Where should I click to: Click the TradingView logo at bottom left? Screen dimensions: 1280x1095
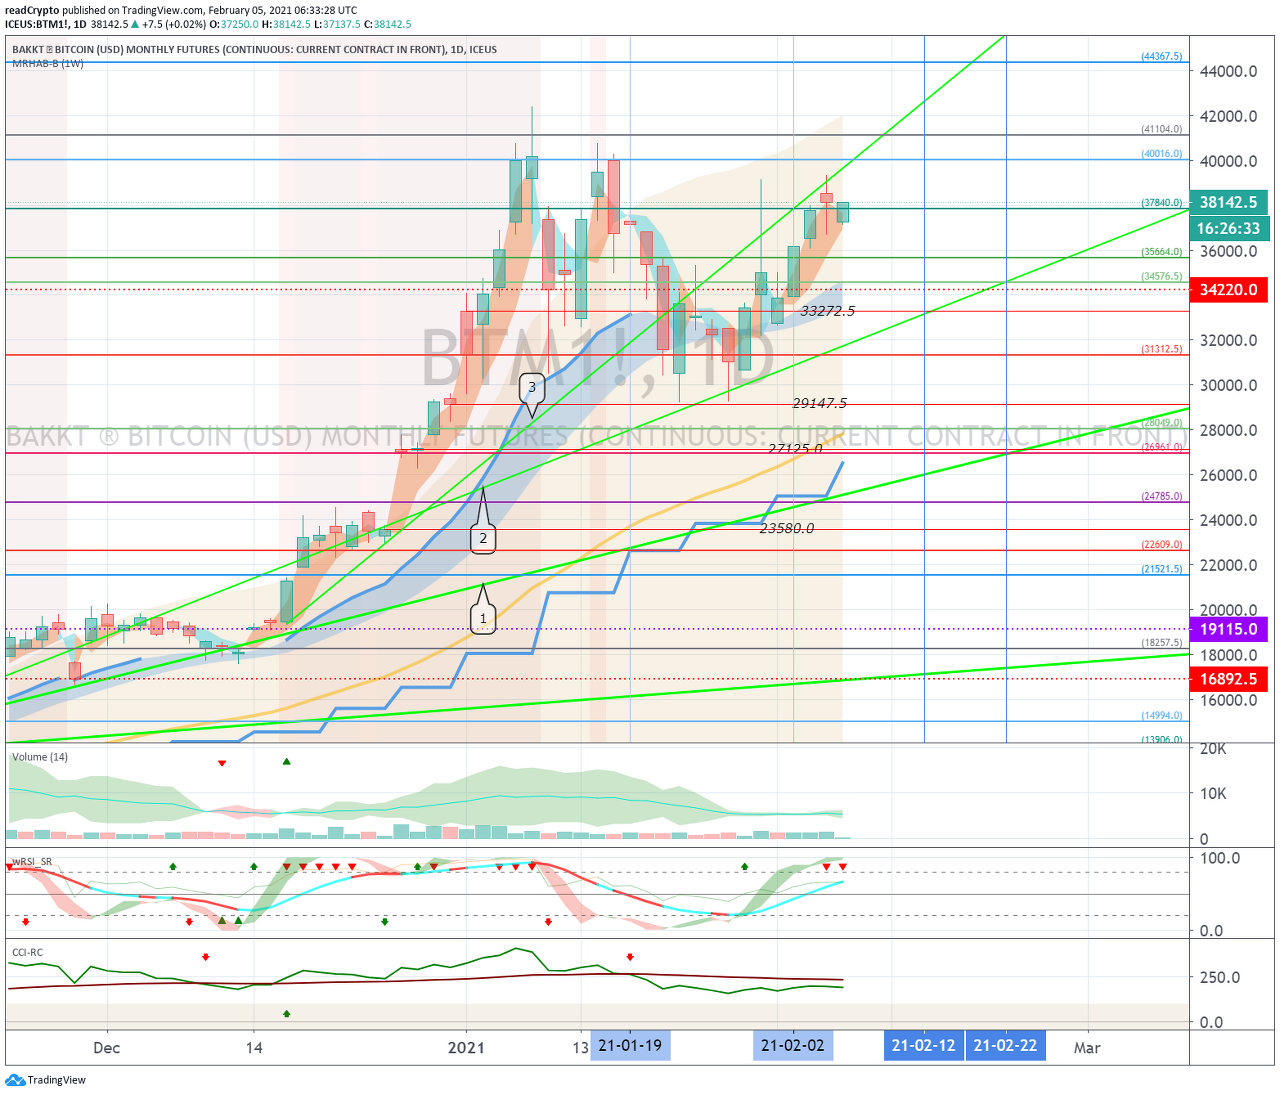[46, 1080]
